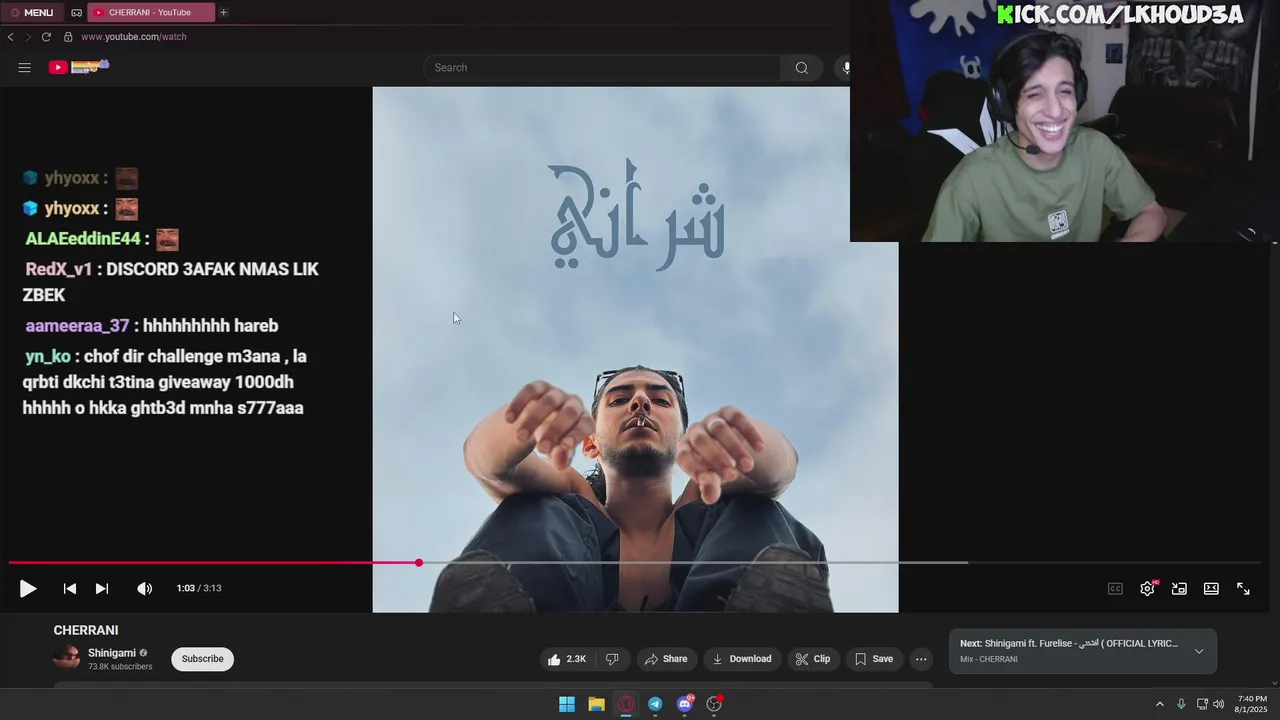
Task: Subscribe to the Shinigami channel
Action: 202,659
